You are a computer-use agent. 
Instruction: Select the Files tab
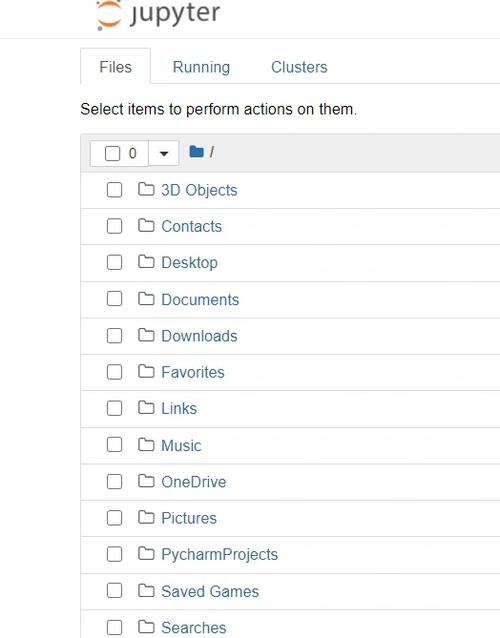pos(116,67)
